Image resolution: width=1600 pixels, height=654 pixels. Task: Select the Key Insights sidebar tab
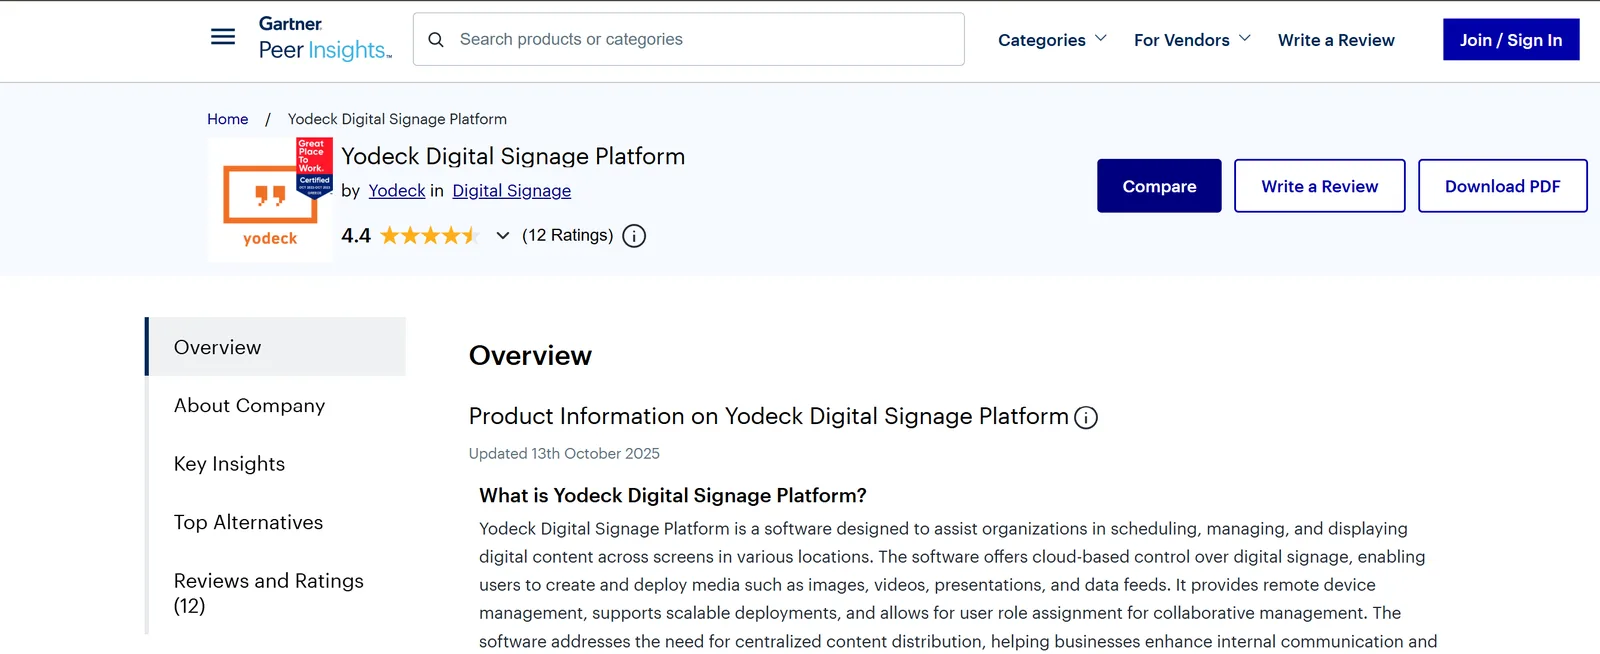(276, 464)
